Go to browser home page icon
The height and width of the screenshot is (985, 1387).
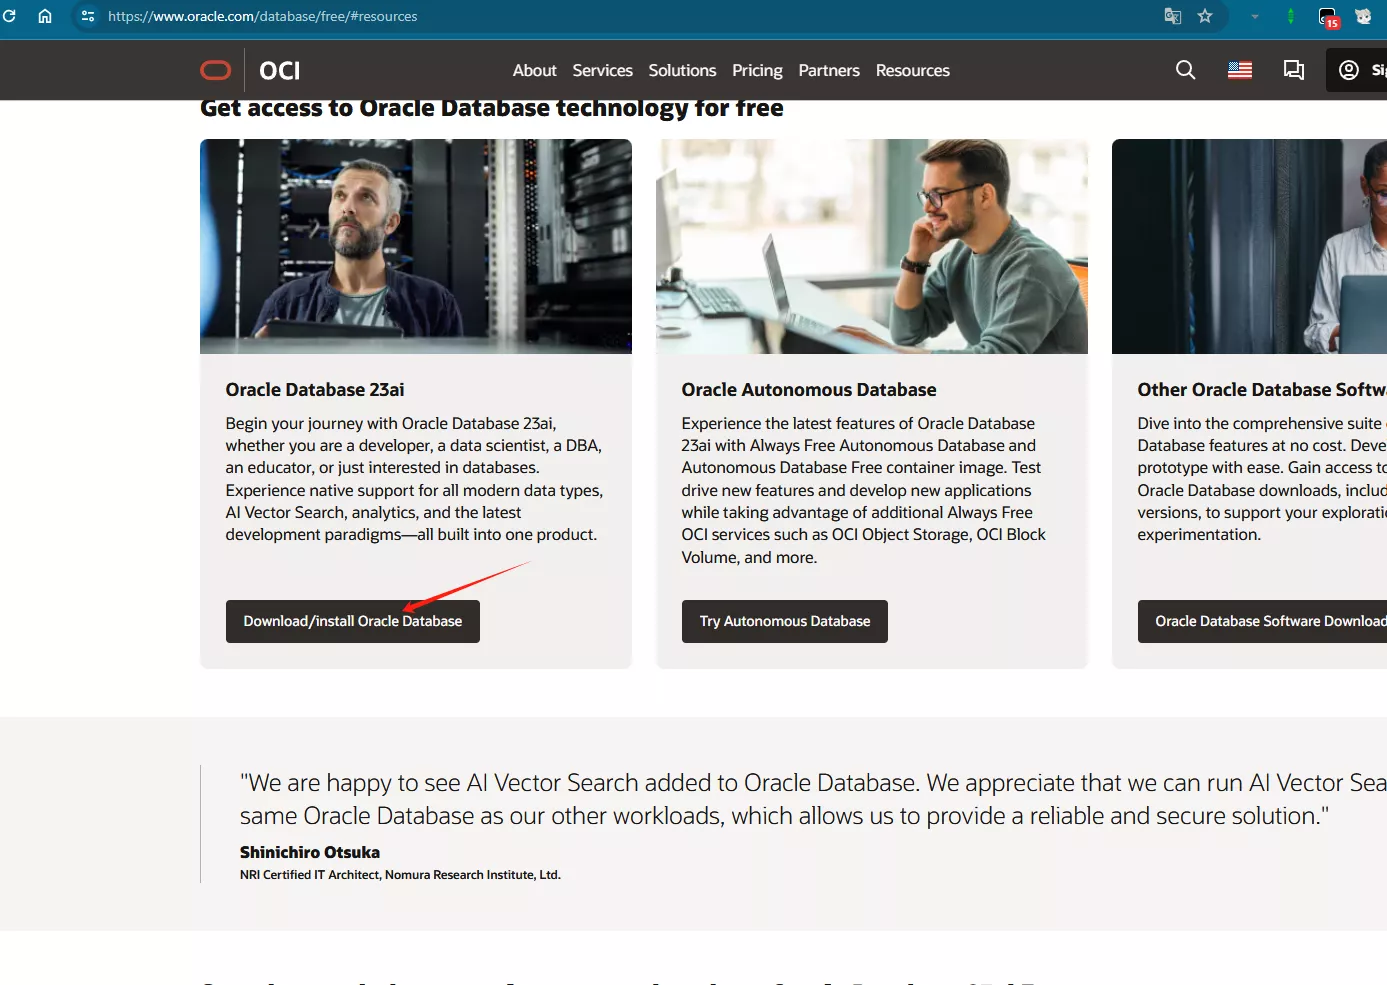45,16
